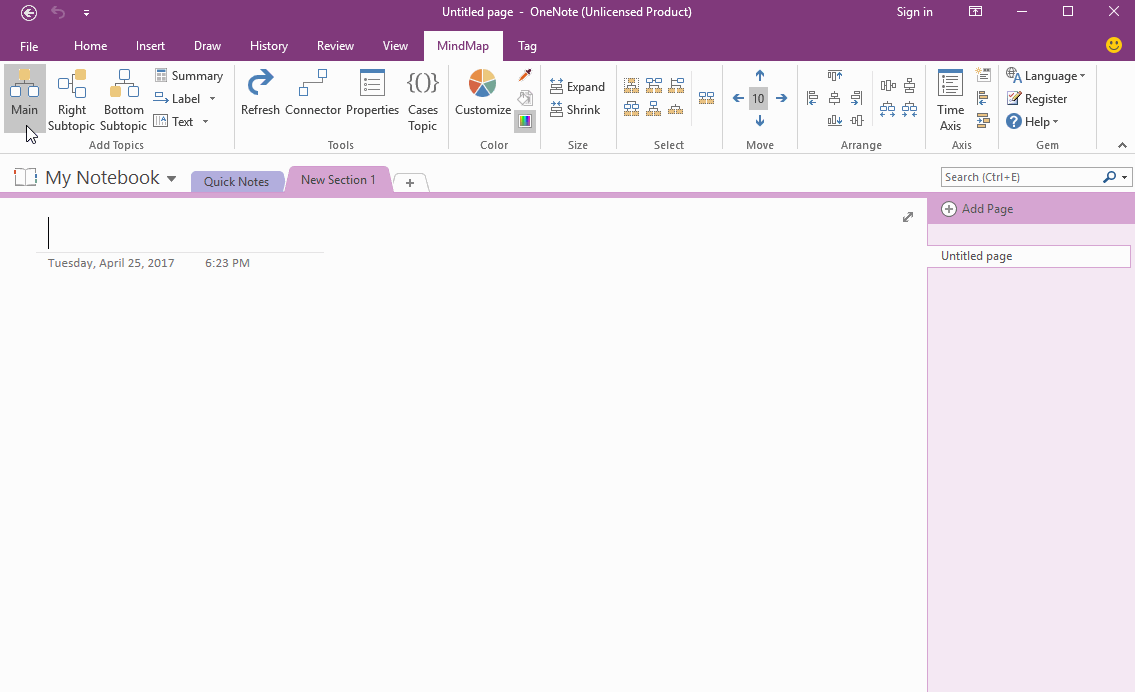
Task: Click the greyed paint bucket icon
Action: tap(526, 98)
